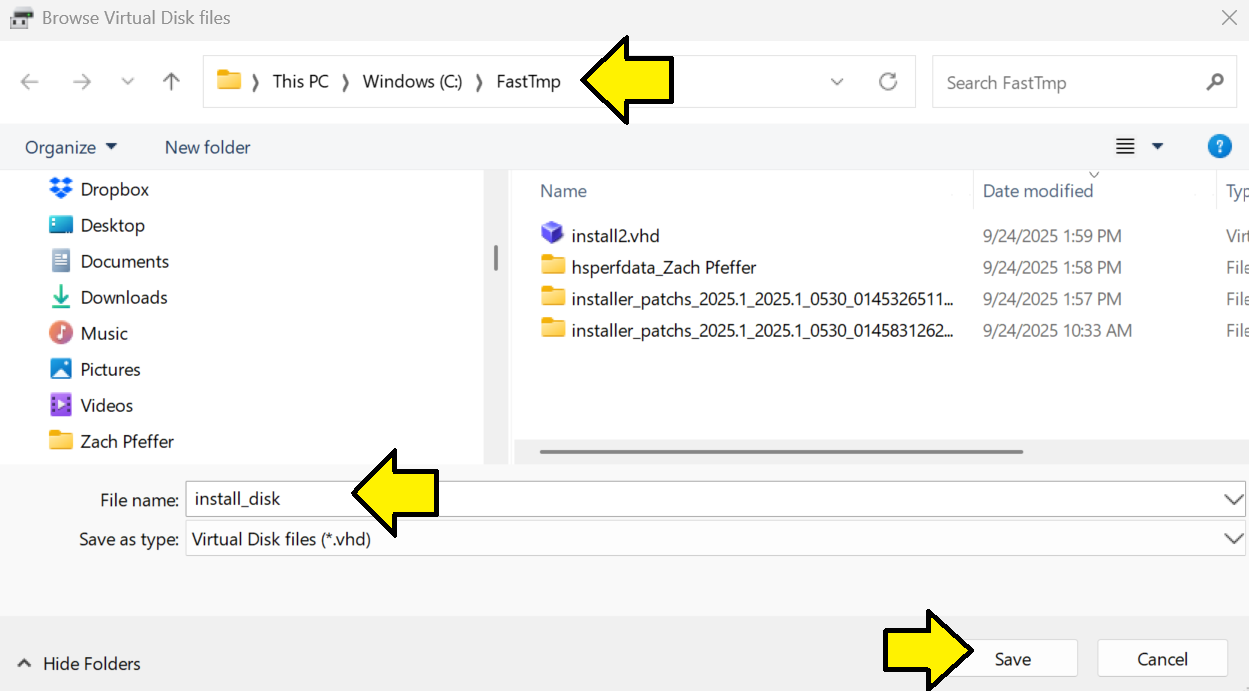Select the Dropbox folder in sidebar
This screenshot has width=1249, height=691.
pyautogui.click(x=113, y=189)
